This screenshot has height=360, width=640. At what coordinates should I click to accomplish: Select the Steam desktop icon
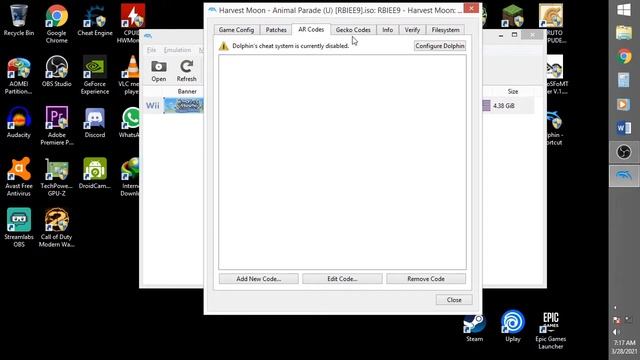[474, 328]
